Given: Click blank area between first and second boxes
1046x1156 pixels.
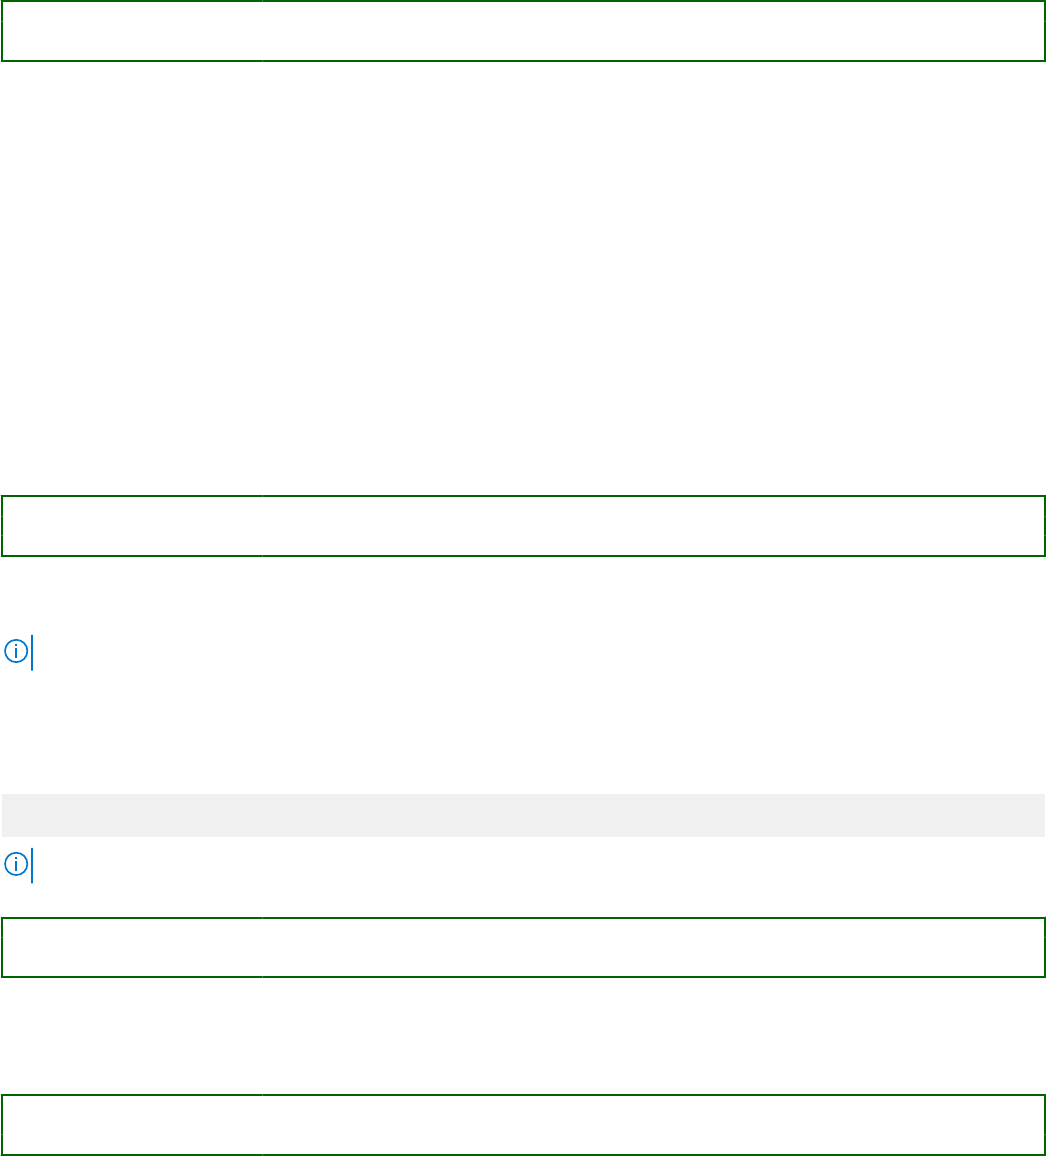Looking at the screenshot, I should (x=523, y=280).
